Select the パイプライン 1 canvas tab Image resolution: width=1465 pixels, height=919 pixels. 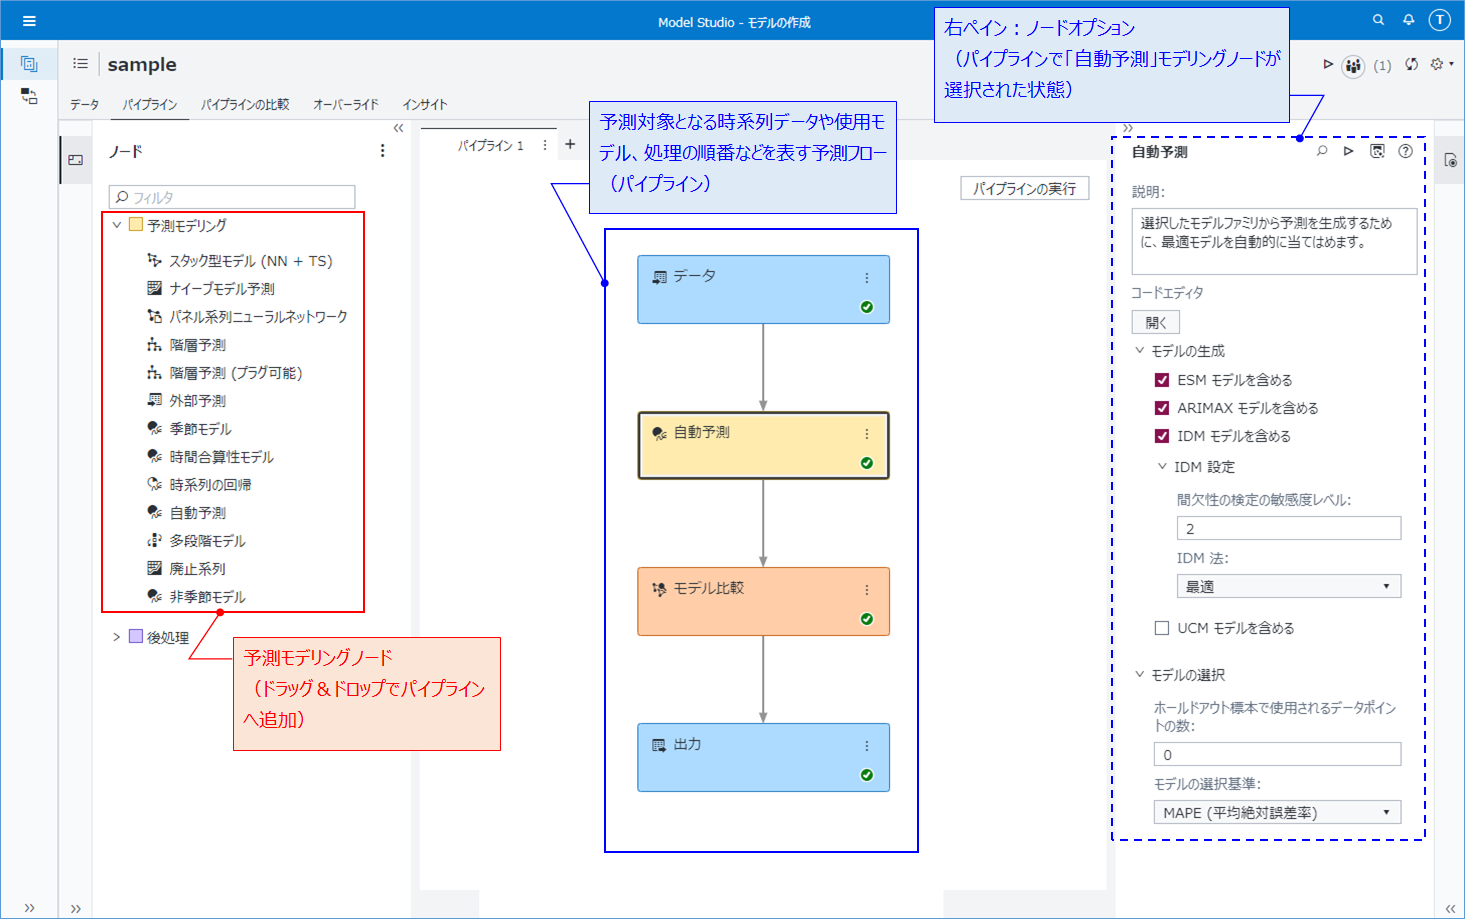(x=490, y=145)
